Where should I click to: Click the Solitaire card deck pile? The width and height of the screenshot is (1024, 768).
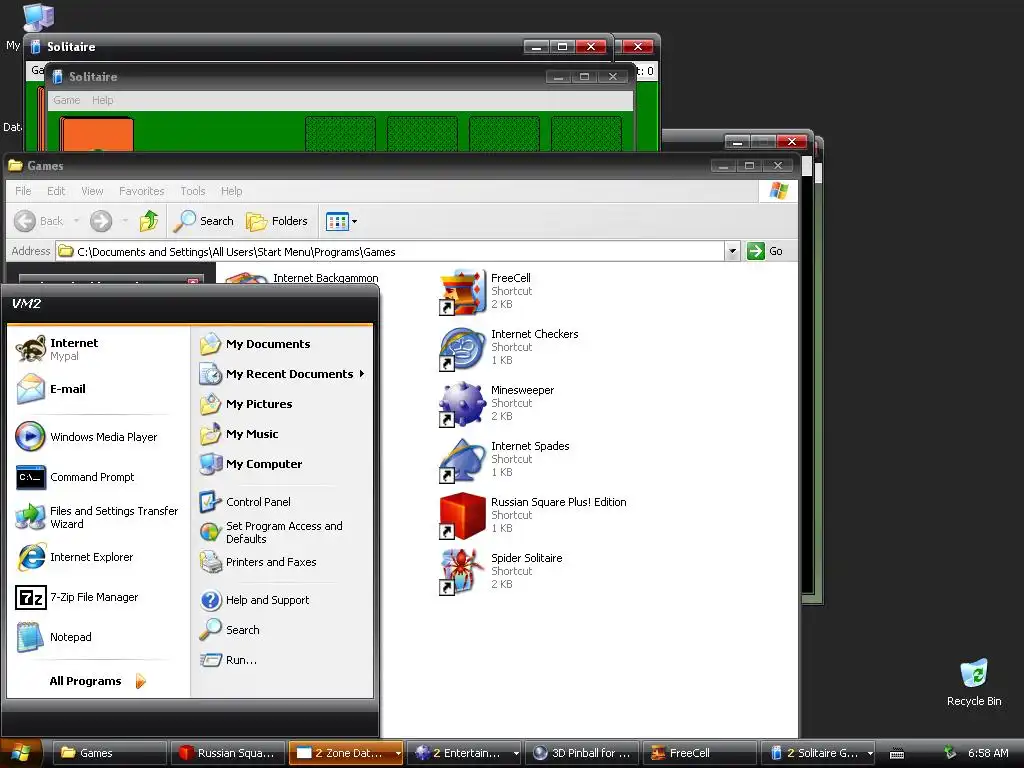(97, 134)
